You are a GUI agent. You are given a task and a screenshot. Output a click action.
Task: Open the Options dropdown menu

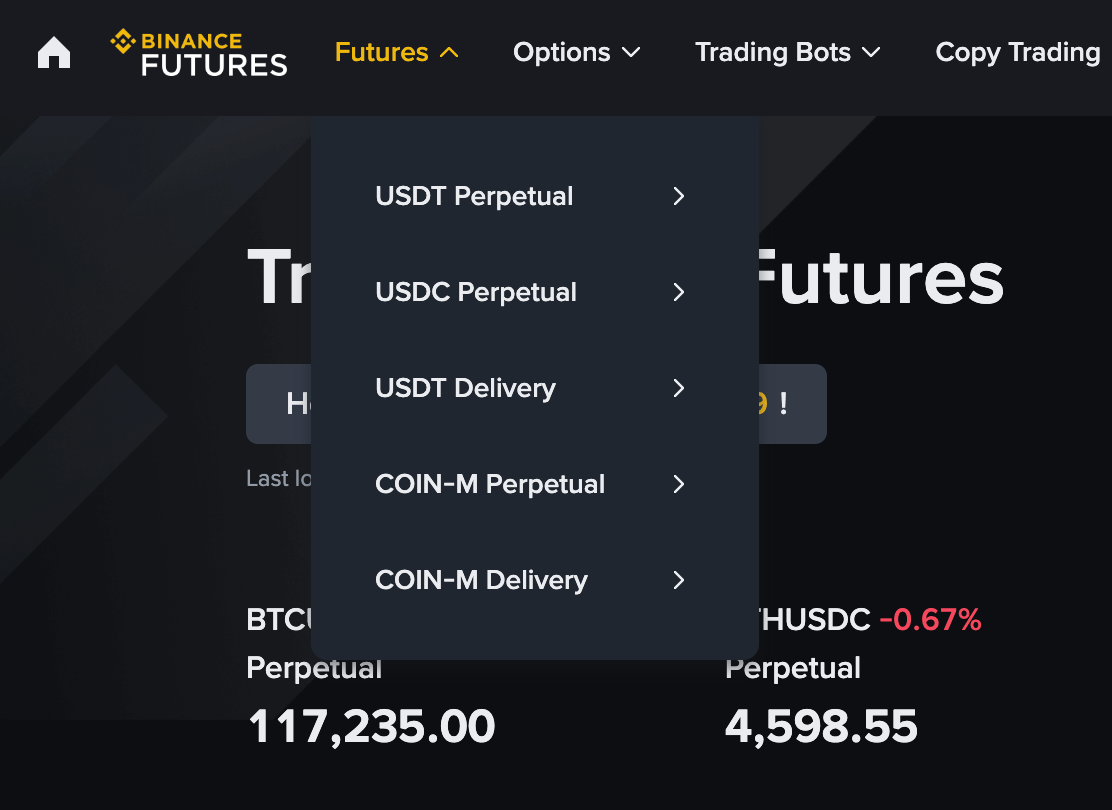tap(576, 52)
